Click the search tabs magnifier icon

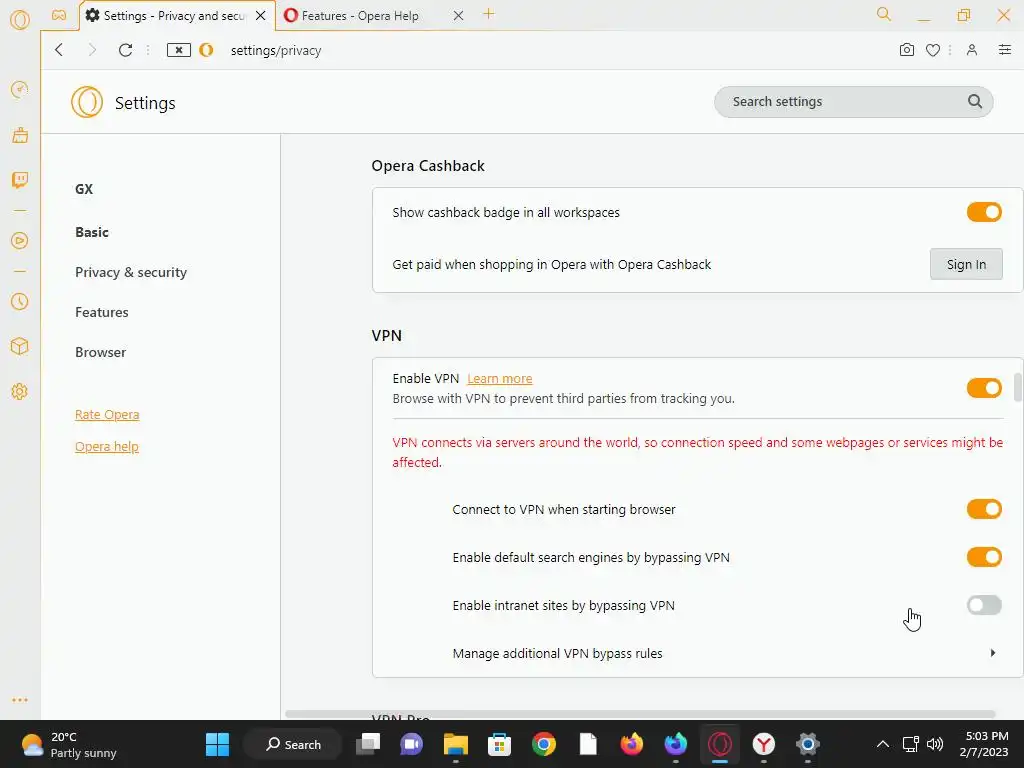point(884,14)
